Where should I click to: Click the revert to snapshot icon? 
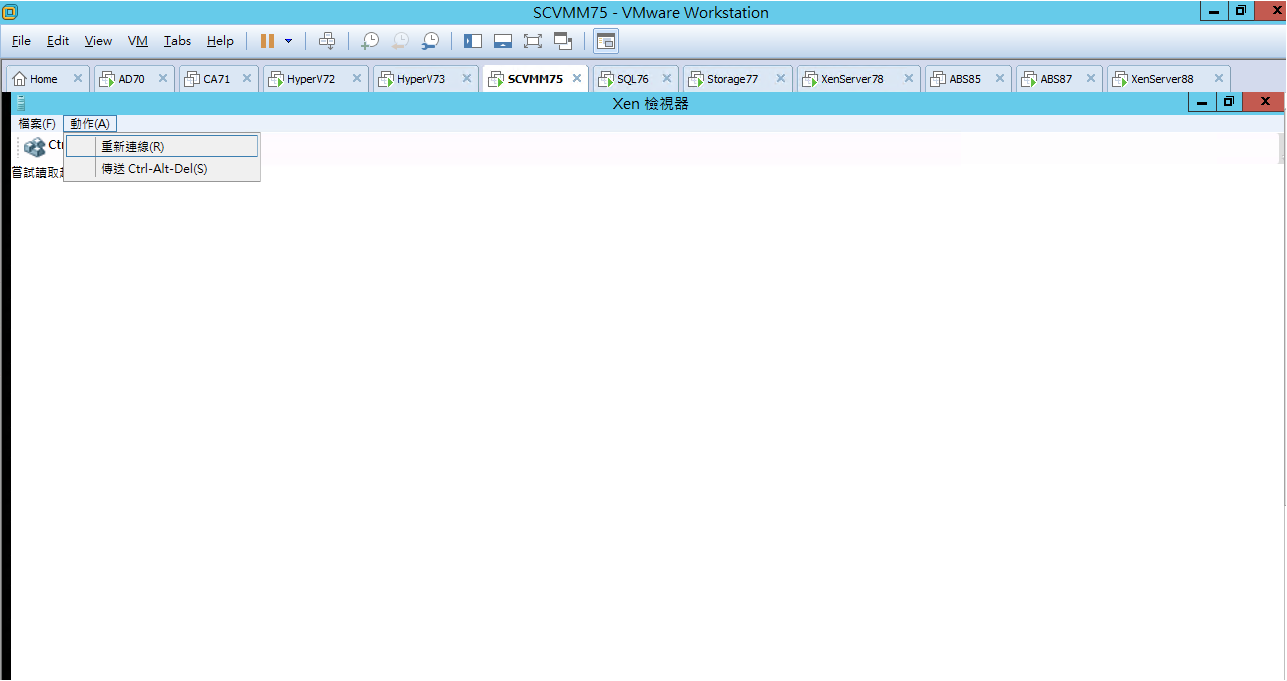(400, 41)
